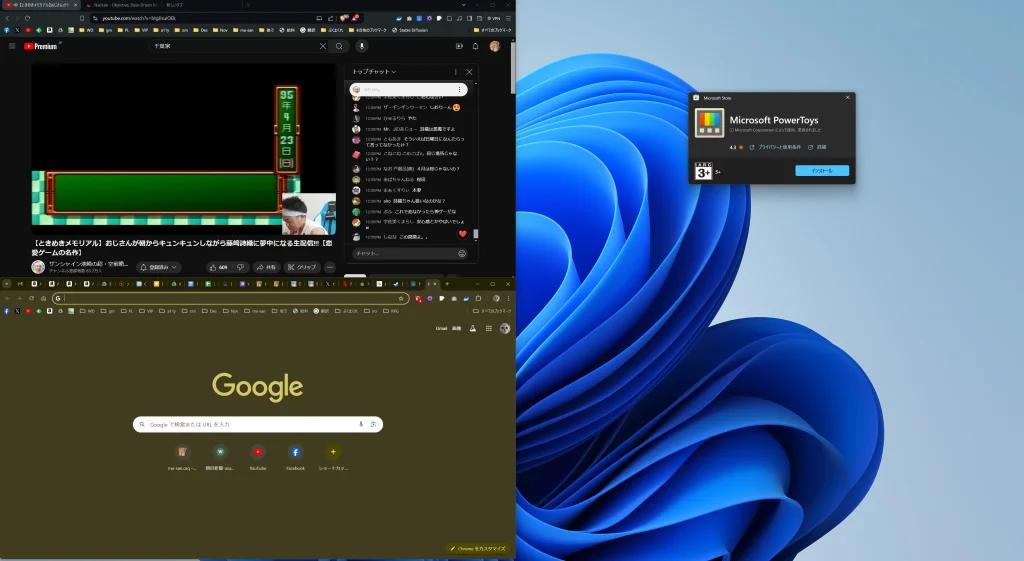
Task: Open the YouTube hamburger guide menu
Action: [x=12, y=46]
